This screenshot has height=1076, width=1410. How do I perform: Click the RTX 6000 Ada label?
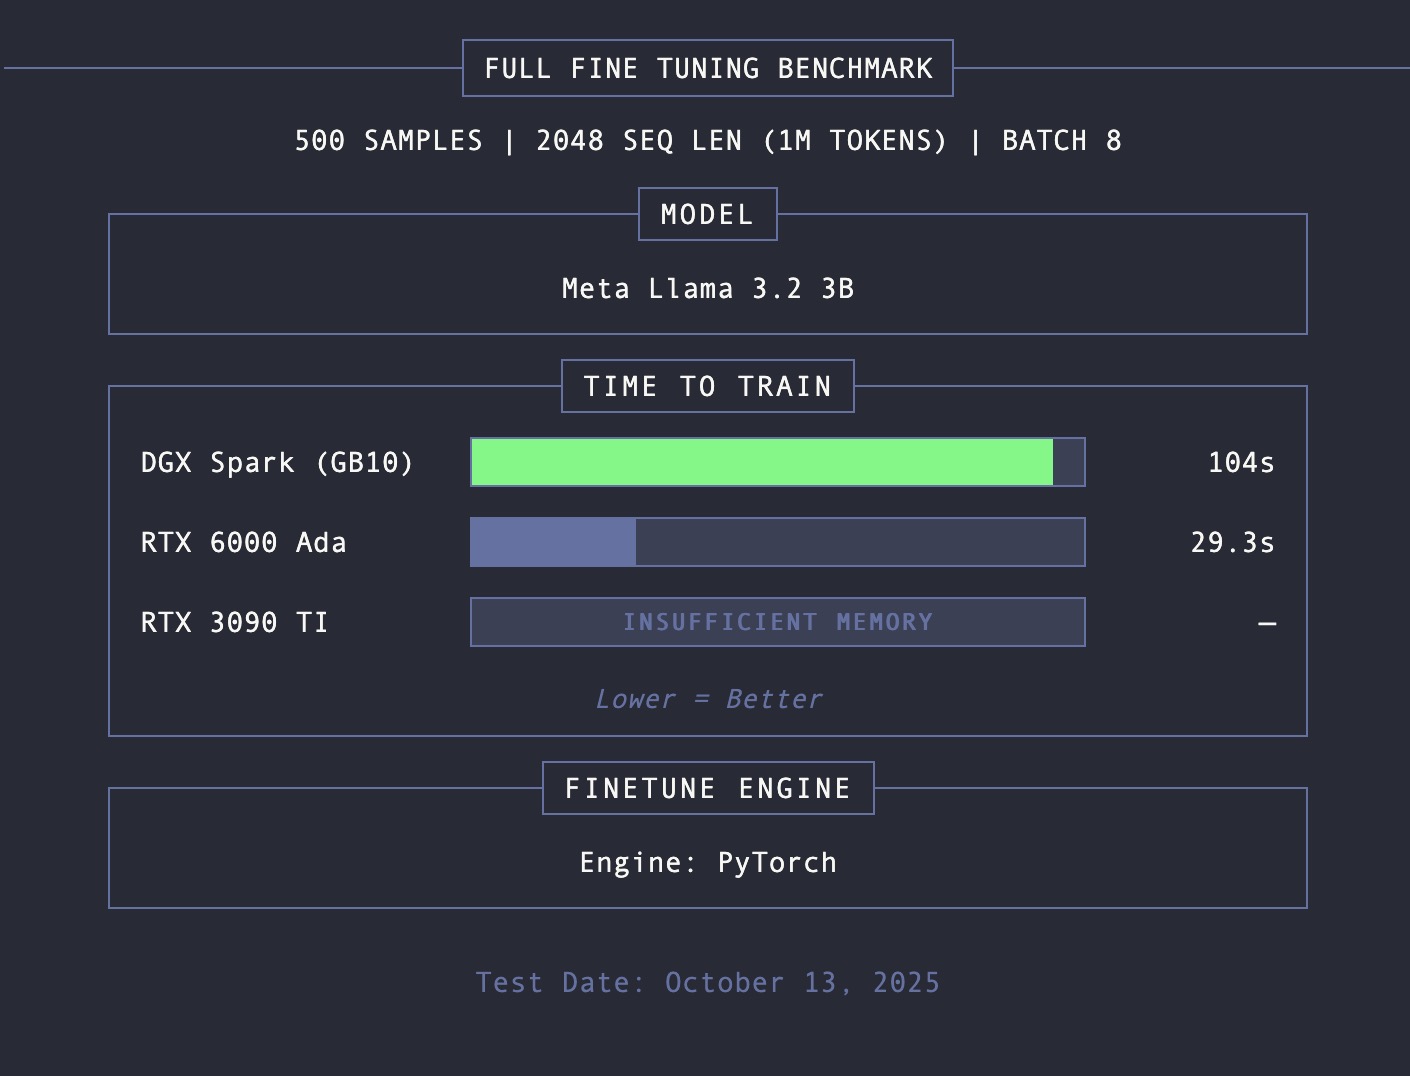tap(243, 543)
